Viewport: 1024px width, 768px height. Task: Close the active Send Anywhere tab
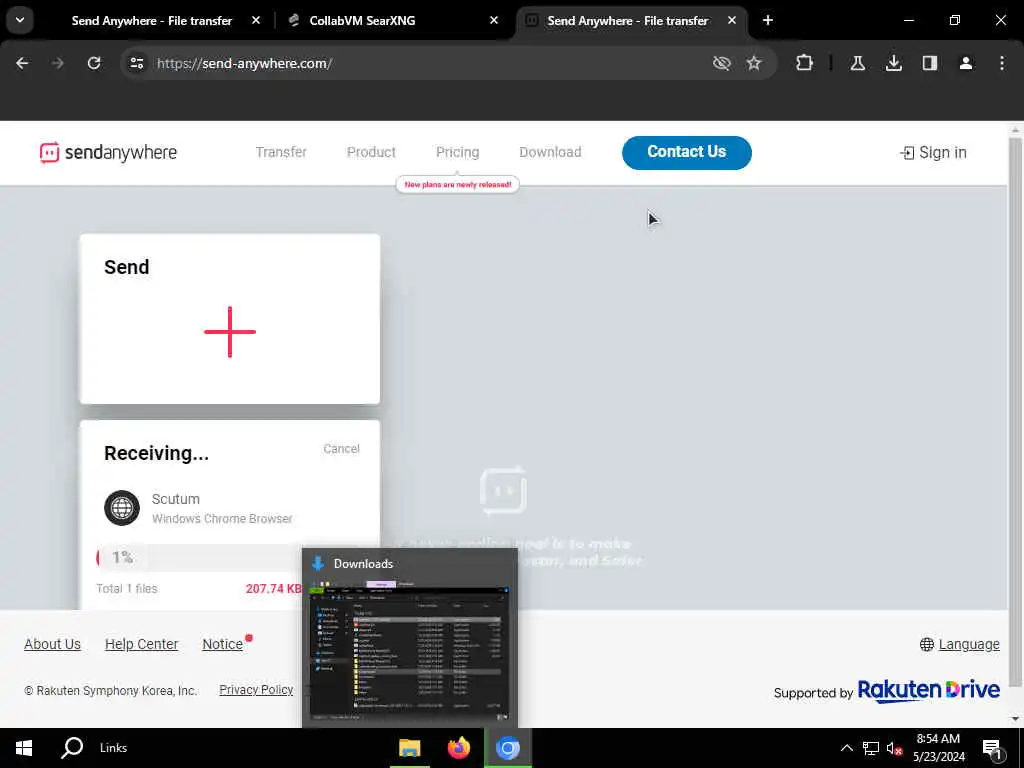(732, 21)
